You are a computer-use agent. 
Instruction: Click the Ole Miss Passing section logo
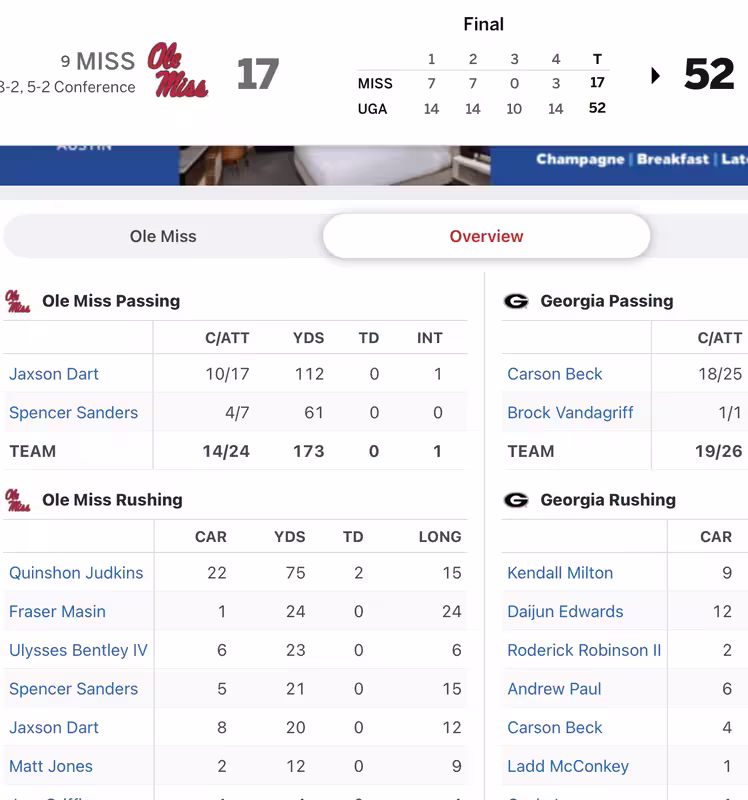click(x=18, y=301)
